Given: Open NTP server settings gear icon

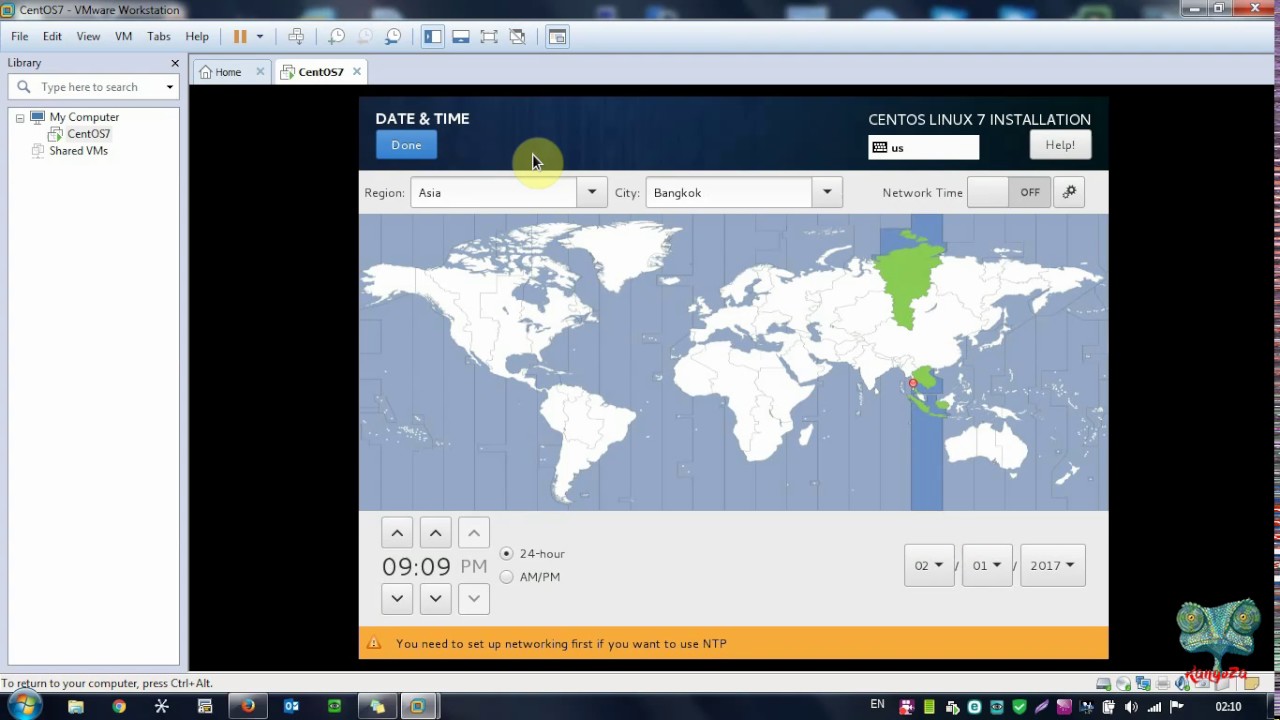Looking at the screenshot, I should click(x=1069, y=192).
